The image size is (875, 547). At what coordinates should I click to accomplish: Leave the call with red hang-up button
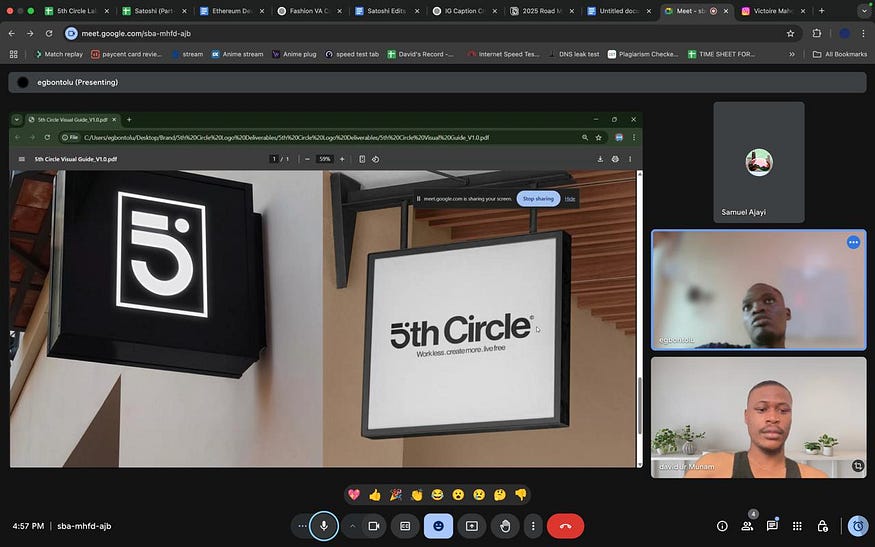(565, 526)
